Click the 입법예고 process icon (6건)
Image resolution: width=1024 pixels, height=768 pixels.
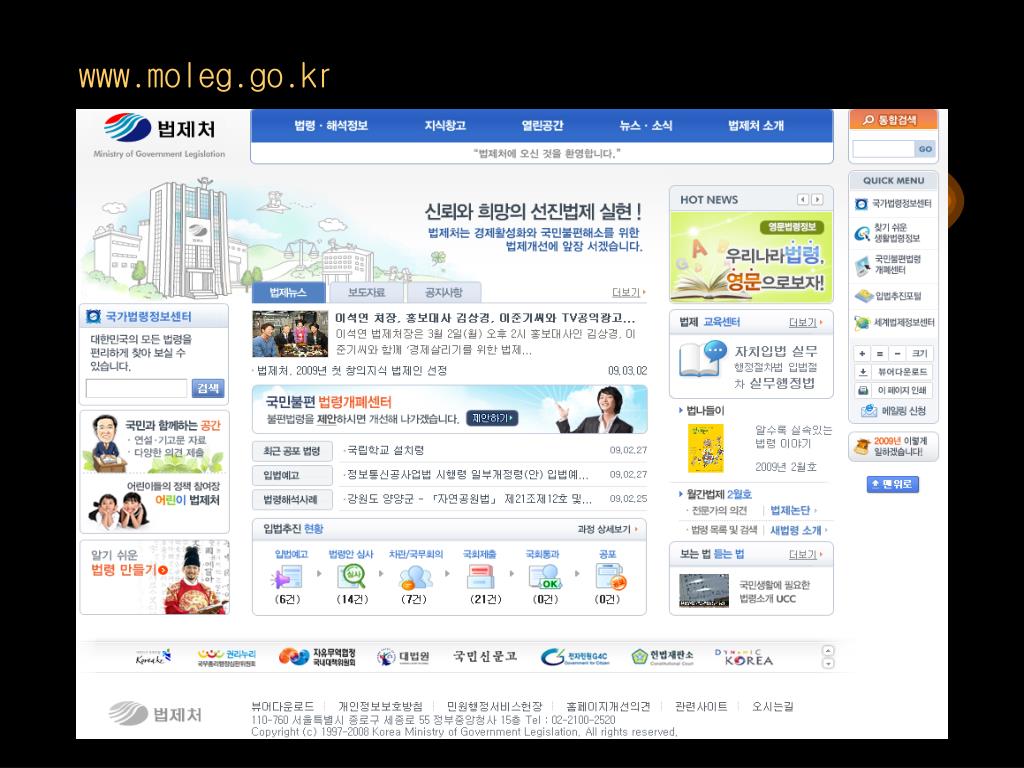[288, 578]
